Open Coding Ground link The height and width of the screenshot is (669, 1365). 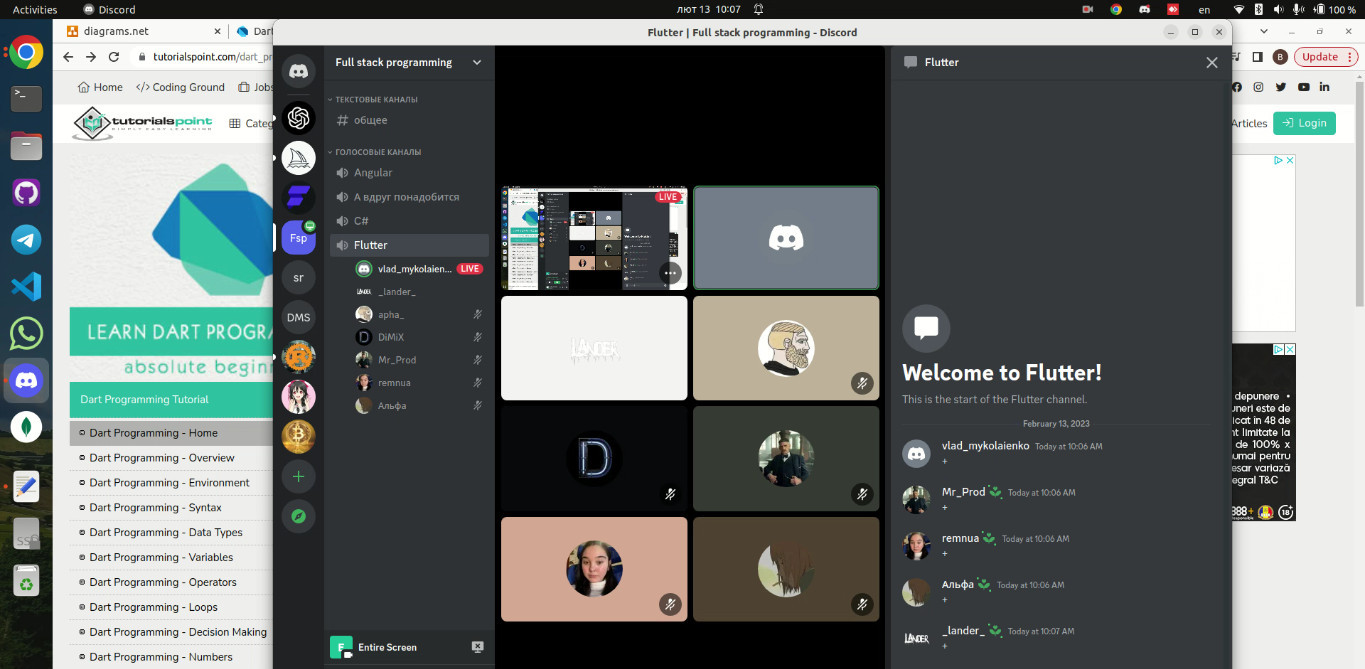[x=180, y=87]
